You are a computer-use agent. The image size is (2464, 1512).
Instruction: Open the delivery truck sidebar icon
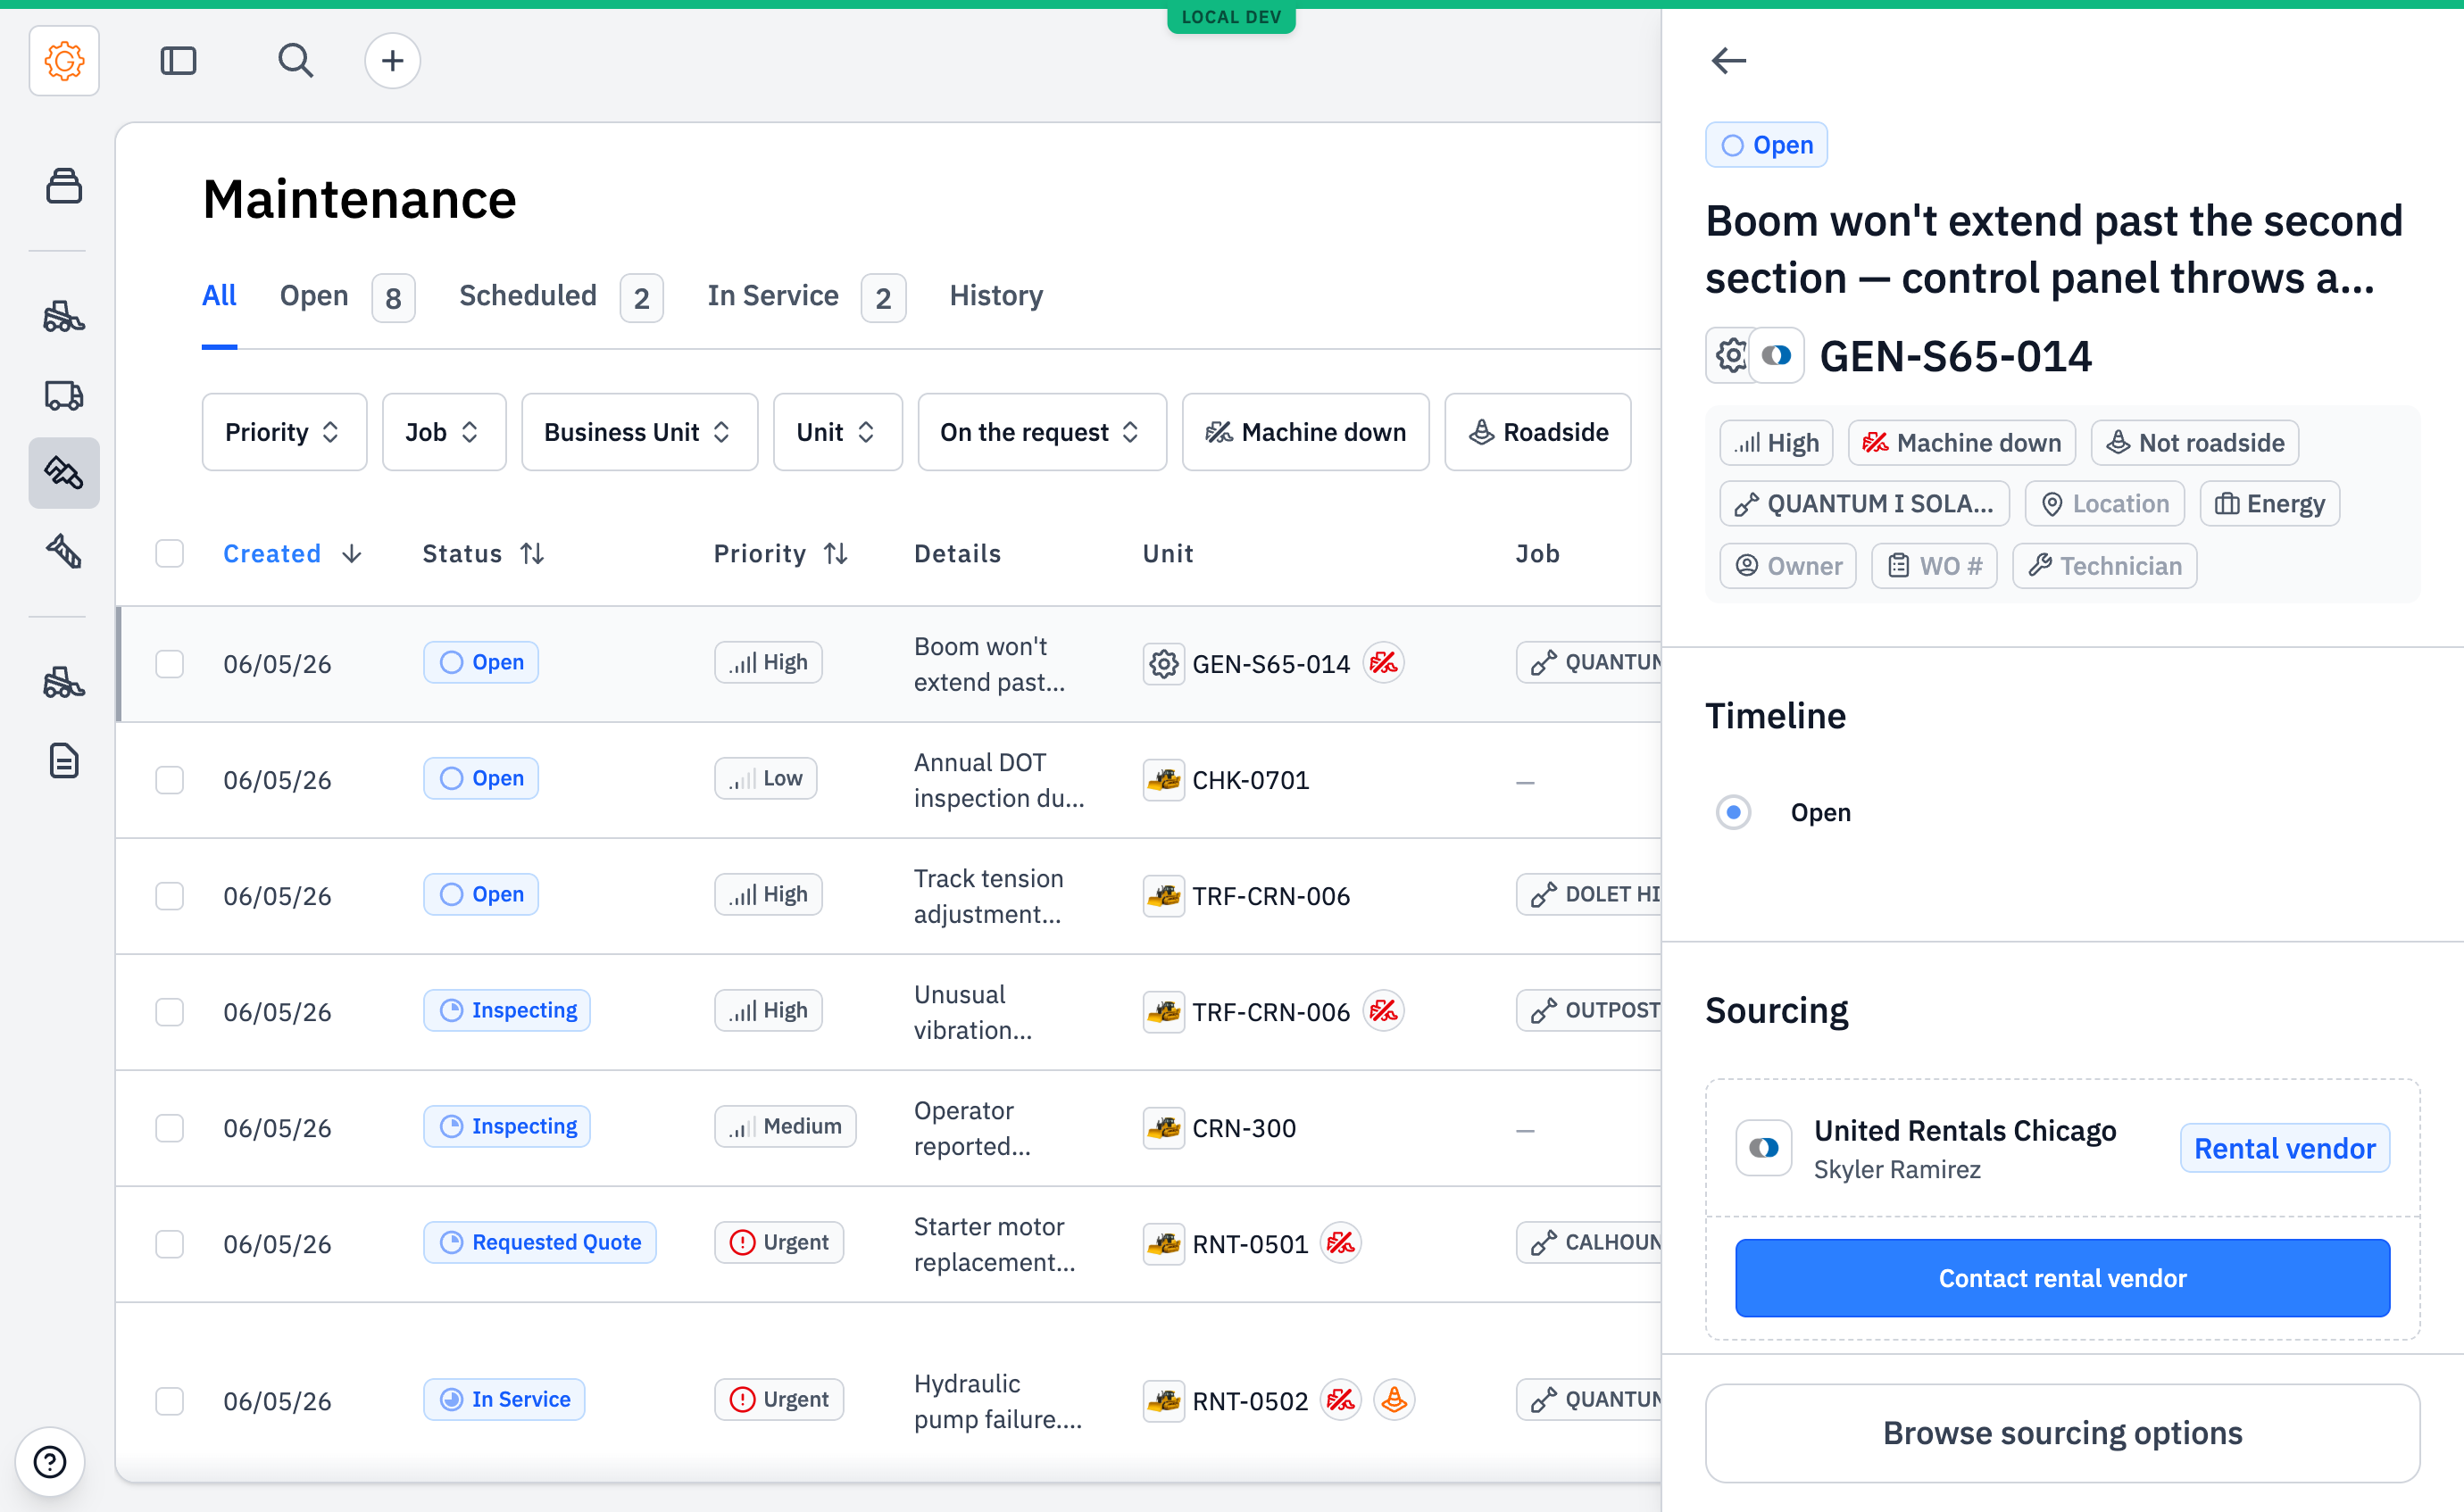(x=64, y=395)
